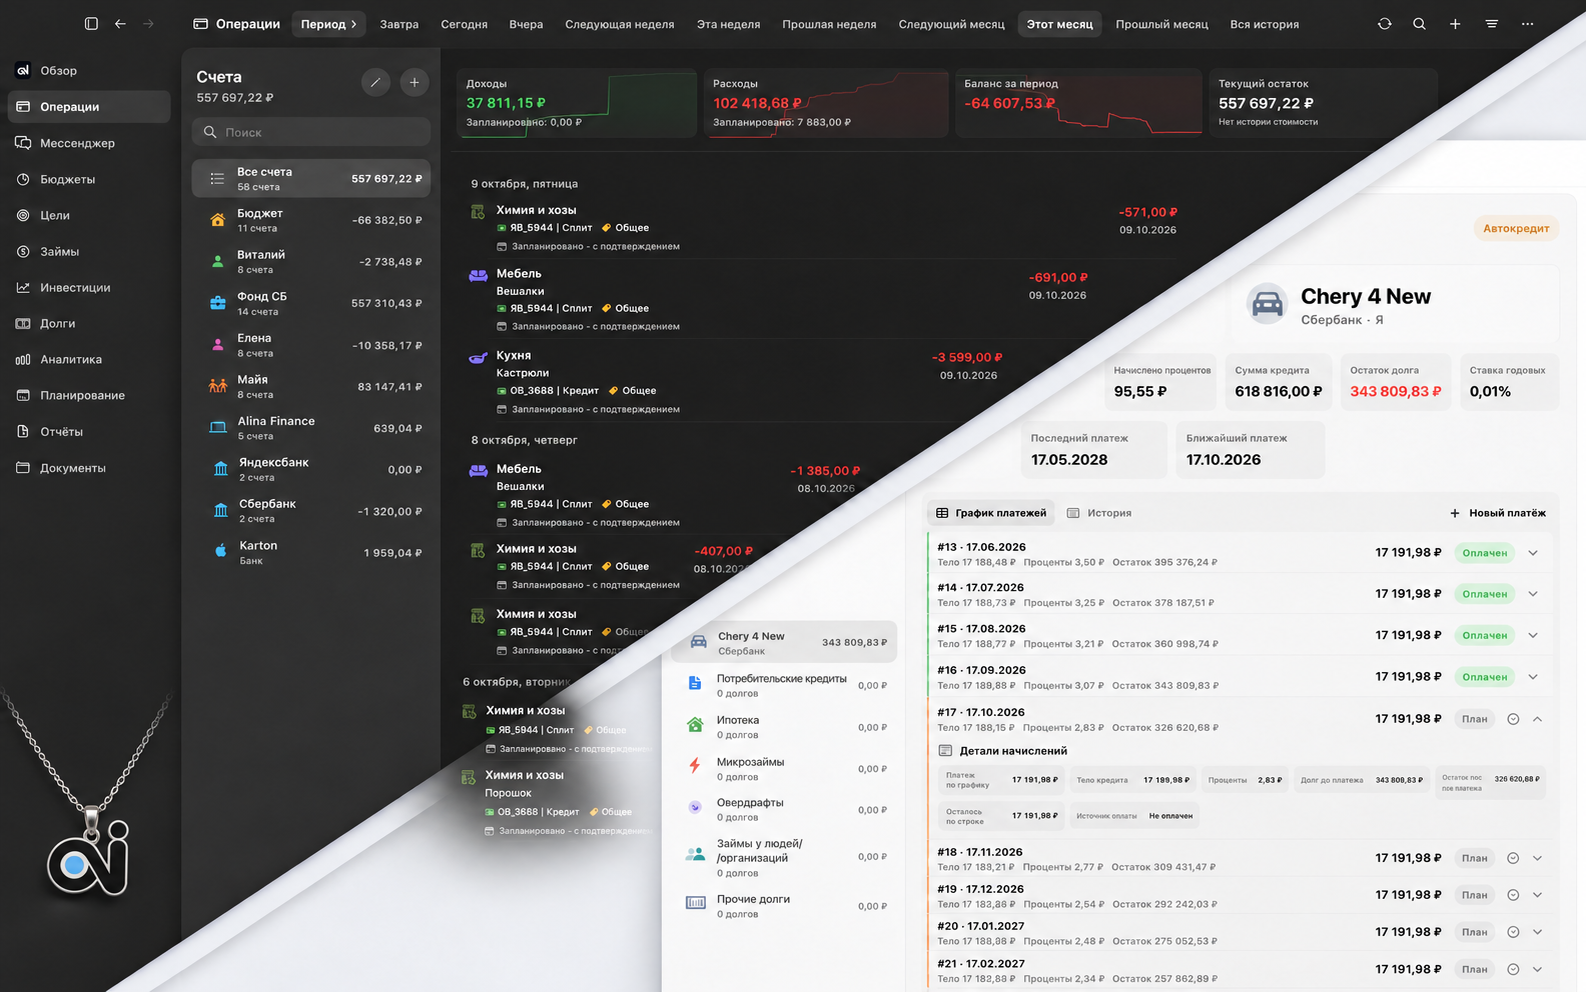Click the Новый платёж button
The image size is (1586, 992).
point(1497,513)
